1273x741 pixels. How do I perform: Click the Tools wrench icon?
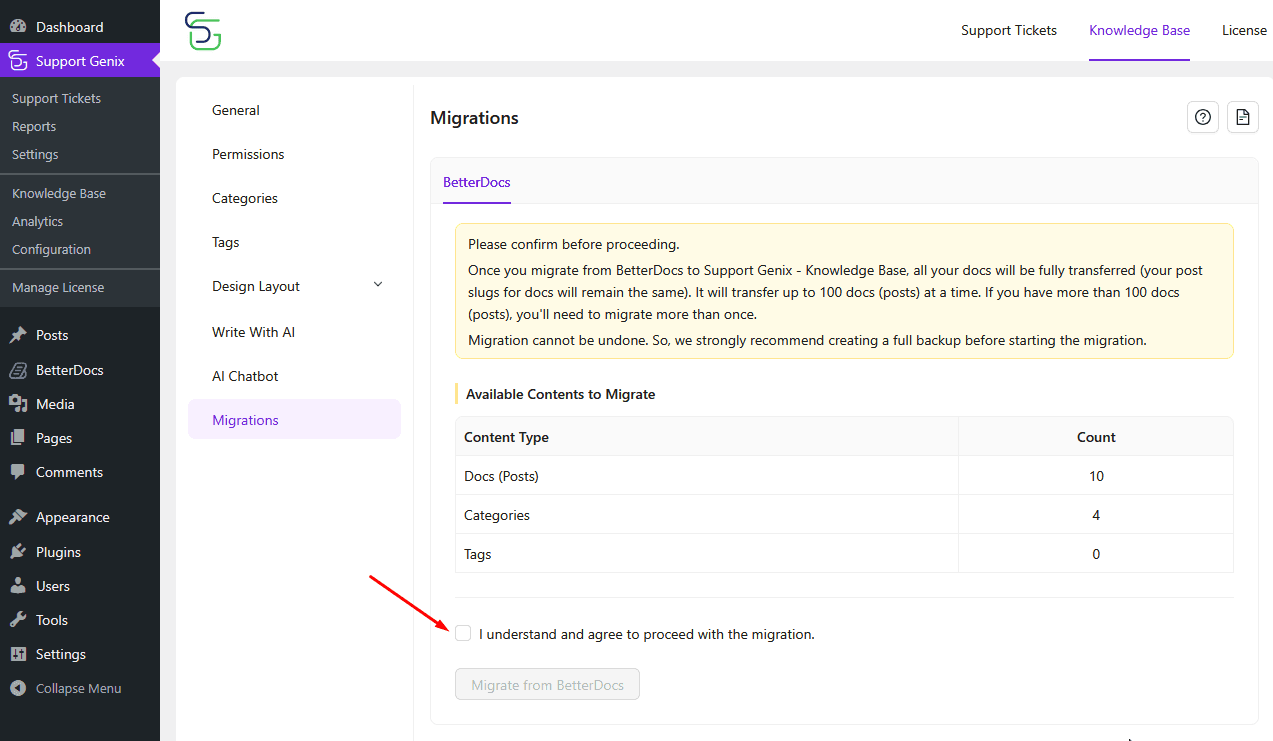tap(18, 620)
